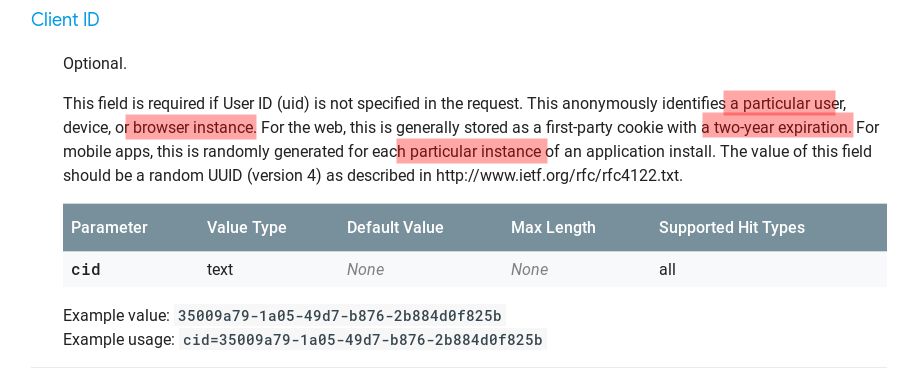Screen dimensions: 910x386
Task: Click the example value UUID code
Action: click(x=340, y=316)
